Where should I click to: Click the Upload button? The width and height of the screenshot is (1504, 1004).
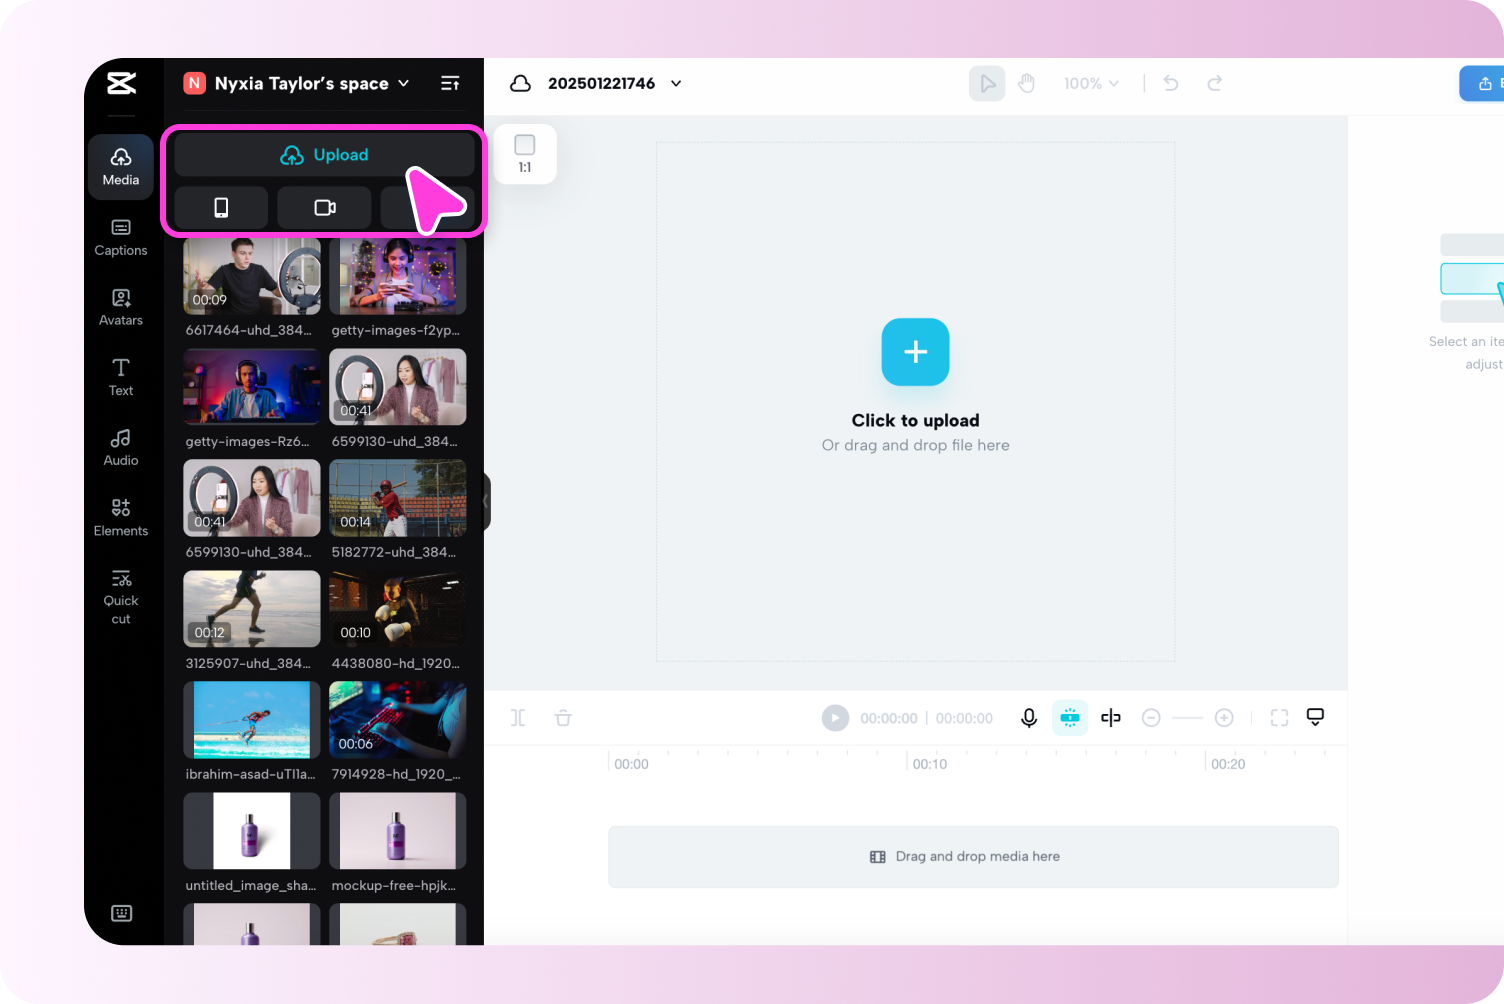pyautogui.click(x=323, y=154)
